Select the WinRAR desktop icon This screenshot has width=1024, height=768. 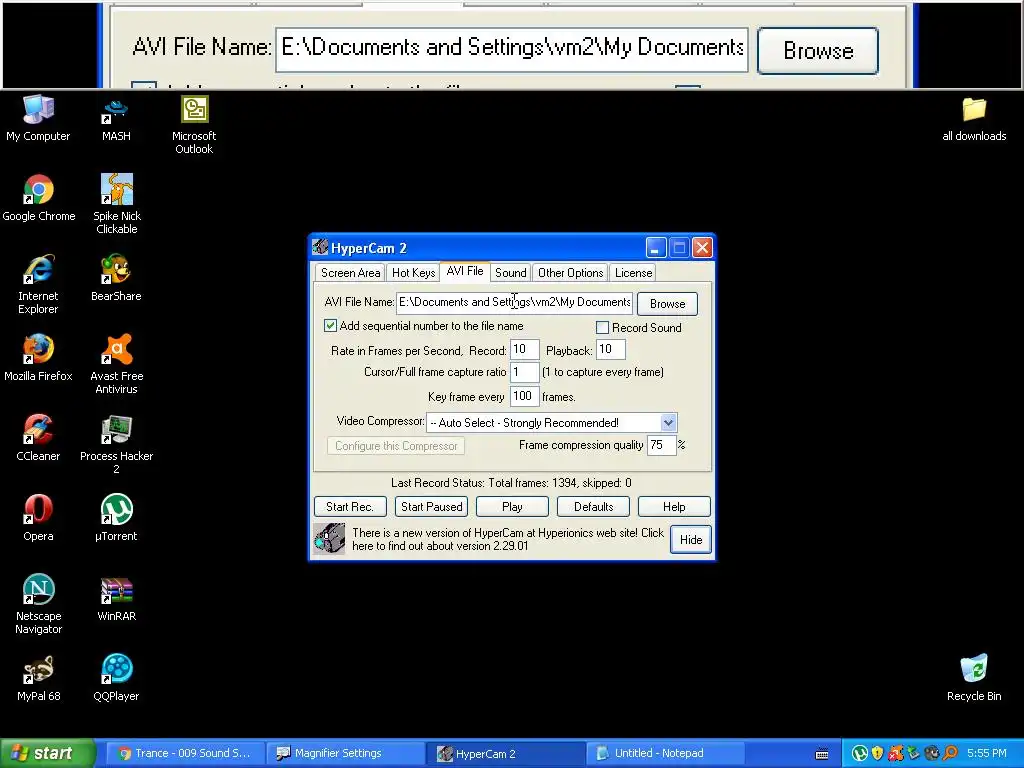[116, 598]
